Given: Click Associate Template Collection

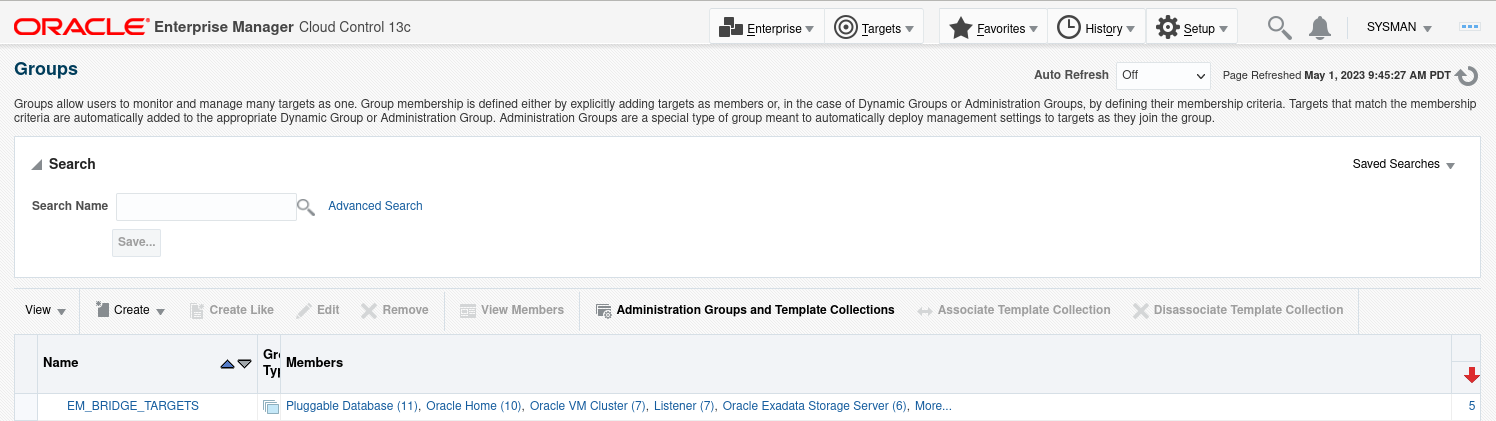Looking at the screenshot, I should coord(1014,310).
